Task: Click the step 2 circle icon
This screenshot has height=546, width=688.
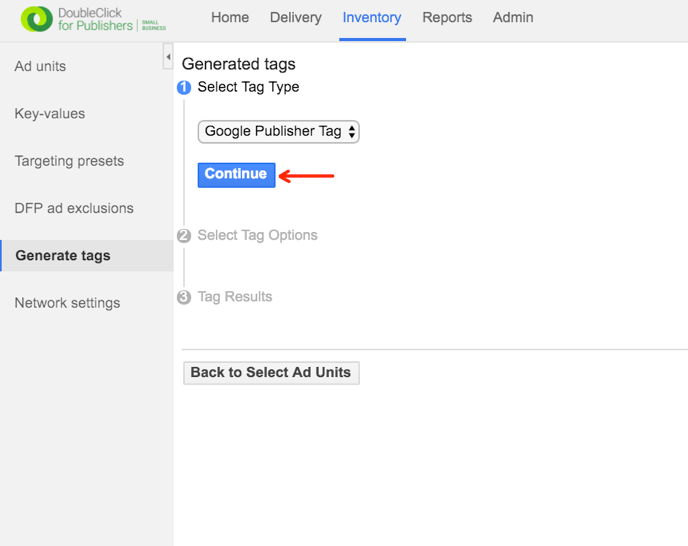Action: 184,236
